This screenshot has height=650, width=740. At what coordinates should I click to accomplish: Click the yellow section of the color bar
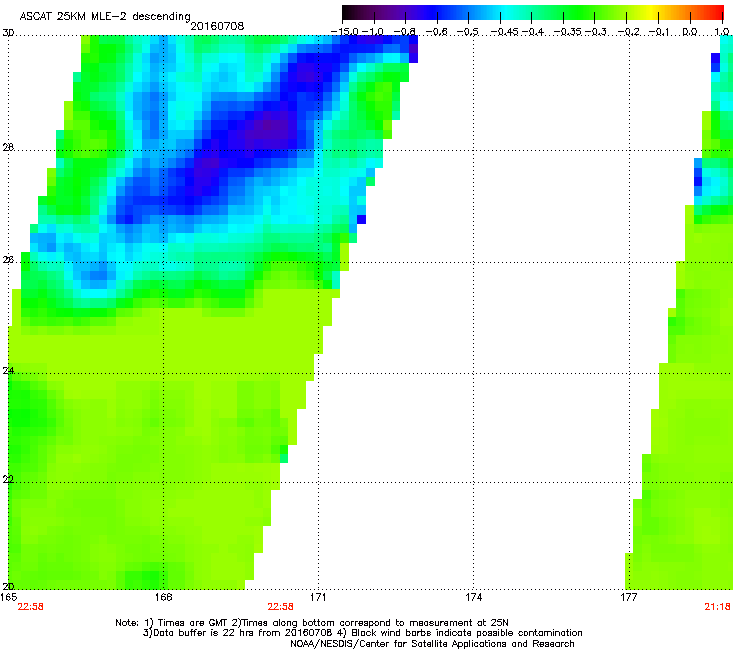point(651,13)
